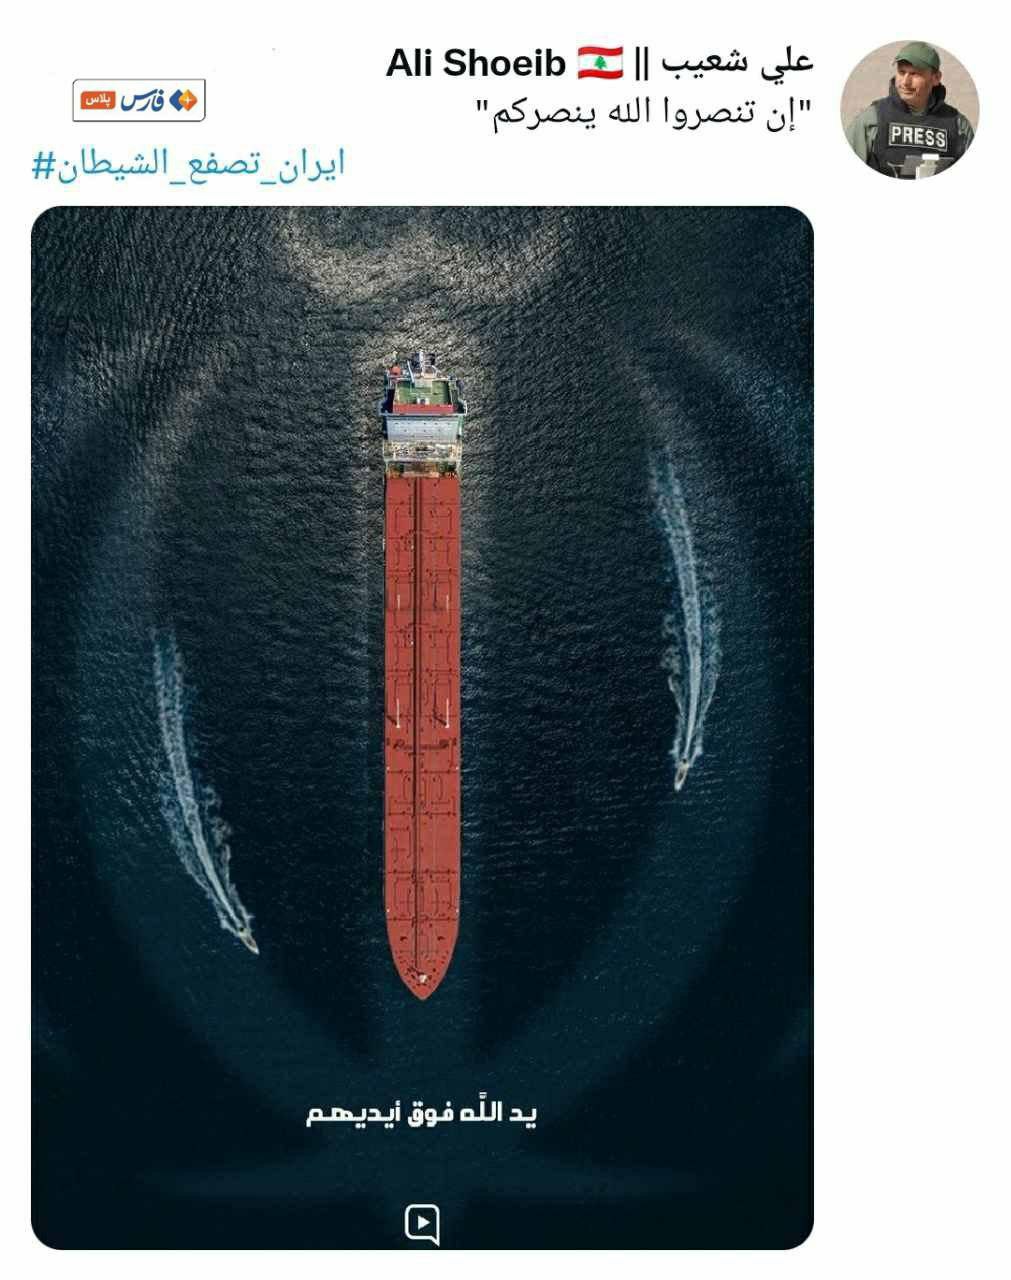Screen dimensions: 1011x1280
Task: Click the Arabic name علي شعيب
Action: click(x=736, y=62)
